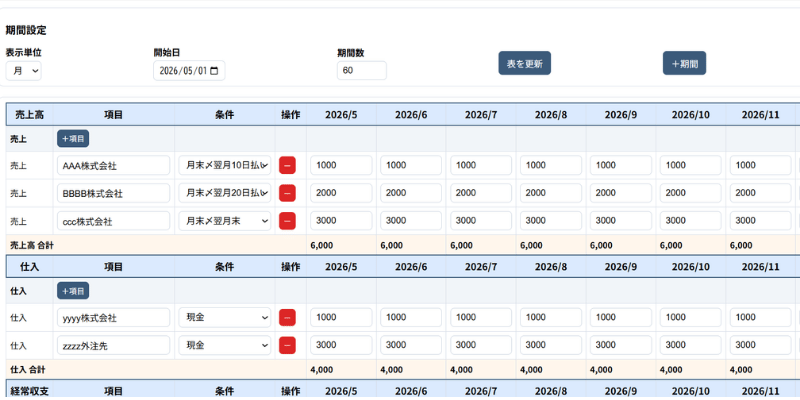Delete the BBBB株式会社 sales row

tap(287, 193)
